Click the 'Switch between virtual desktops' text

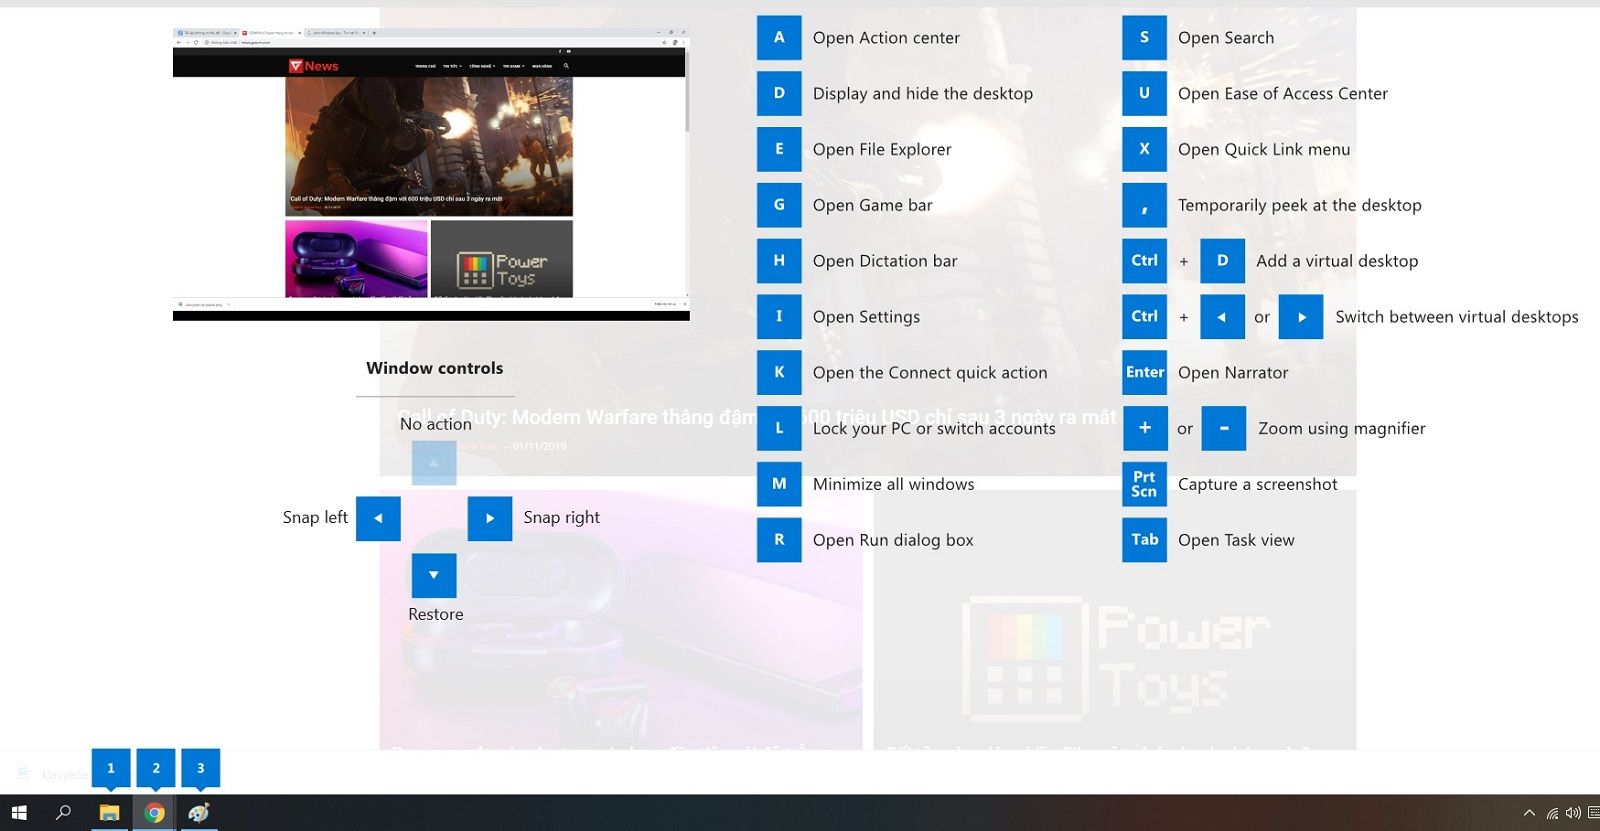pyautogui.click(x=1457, y=317)
